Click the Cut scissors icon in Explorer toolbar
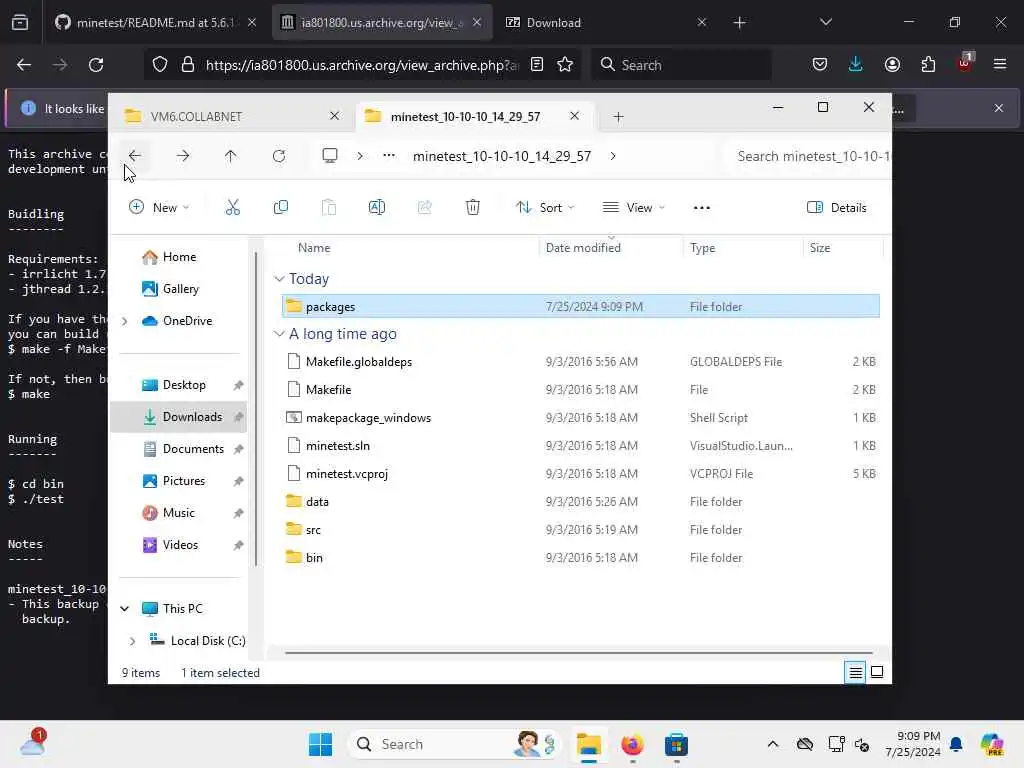 point(232,208)
